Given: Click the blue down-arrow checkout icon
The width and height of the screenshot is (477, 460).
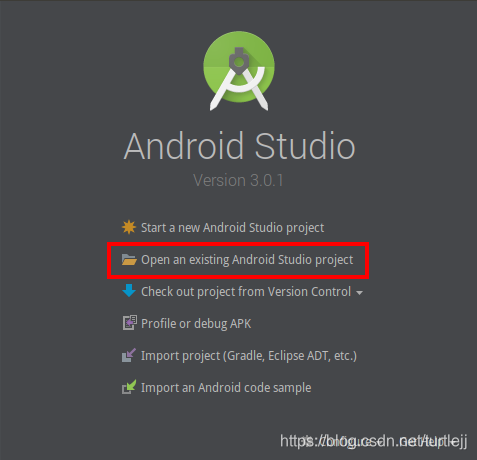Looking at the screenshot, I should click(129, 291).
